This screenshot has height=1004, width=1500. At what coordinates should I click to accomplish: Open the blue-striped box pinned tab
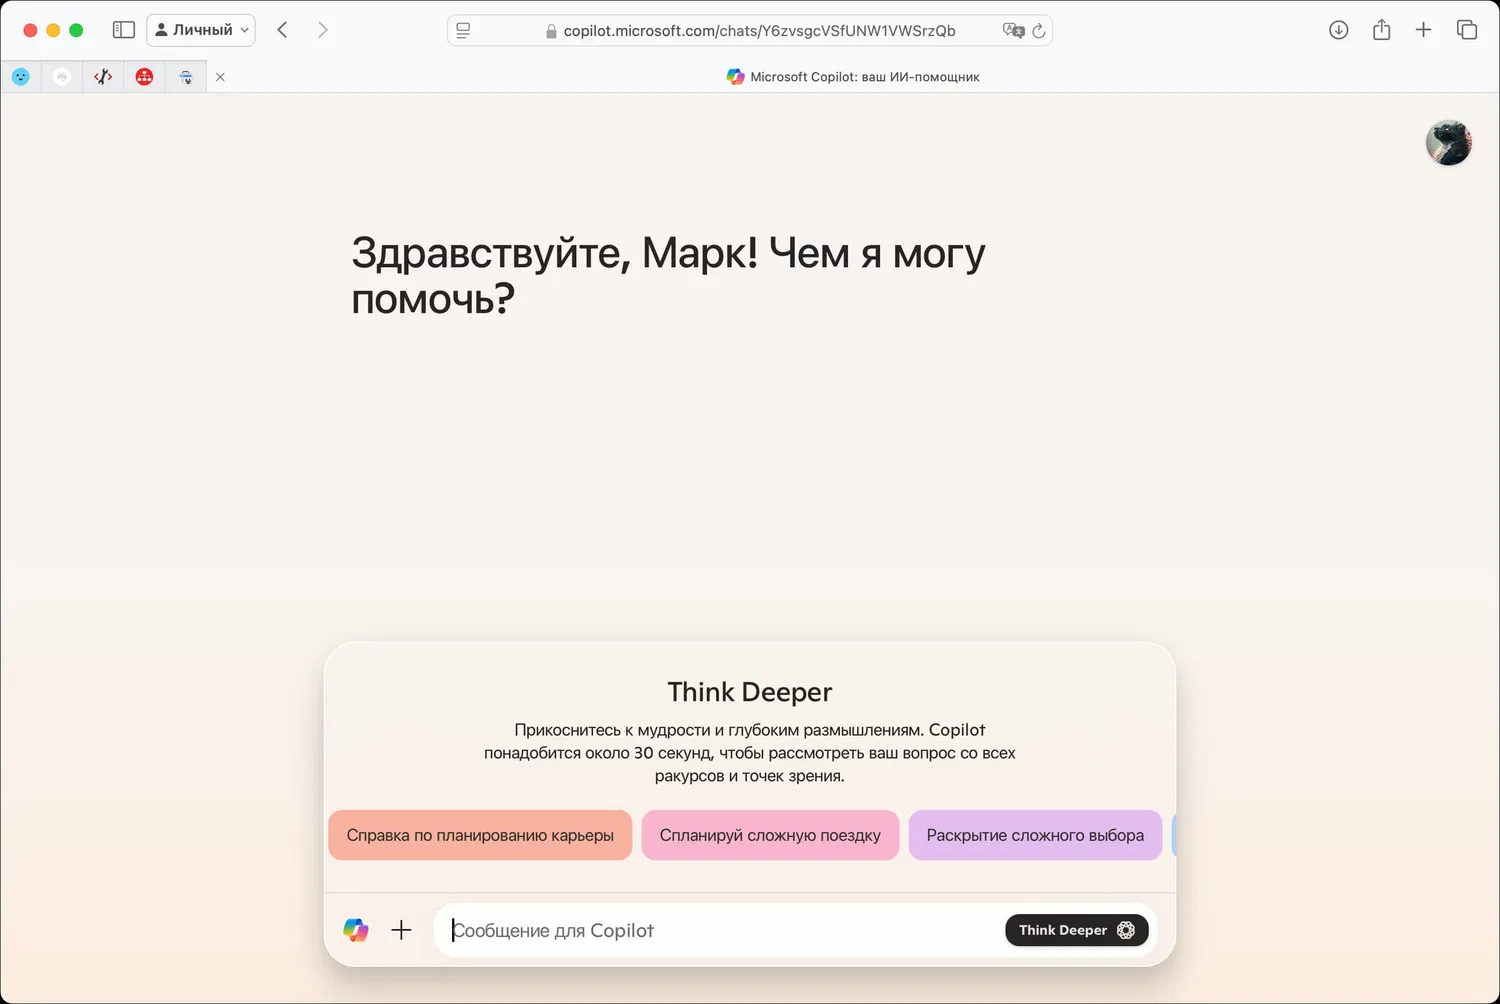186,77
